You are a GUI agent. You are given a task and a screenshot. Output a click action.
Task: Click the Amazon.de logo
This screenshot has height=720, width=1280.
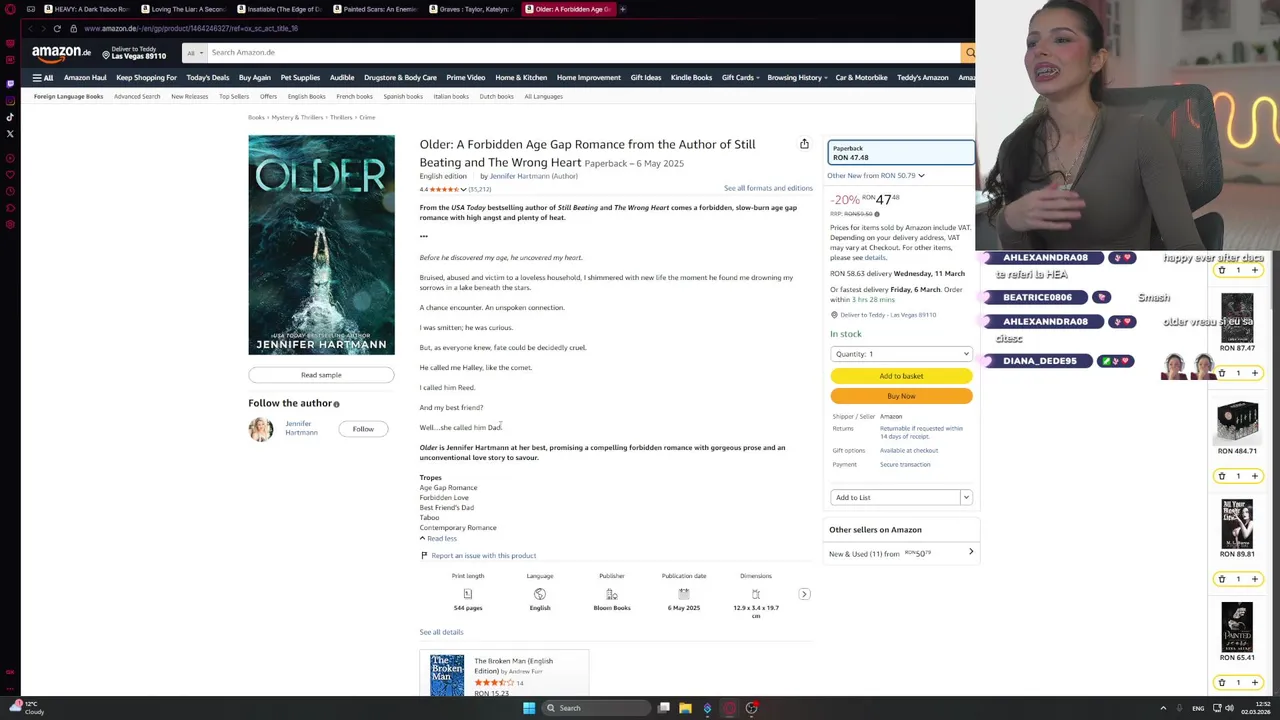pos(61,52)
